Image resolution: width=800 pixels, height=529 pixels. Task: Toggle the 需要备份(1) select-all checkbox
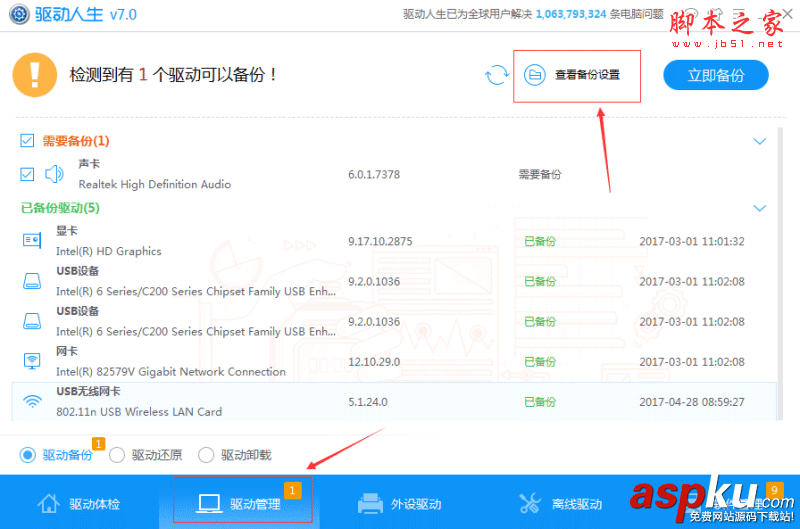point(27,141)
